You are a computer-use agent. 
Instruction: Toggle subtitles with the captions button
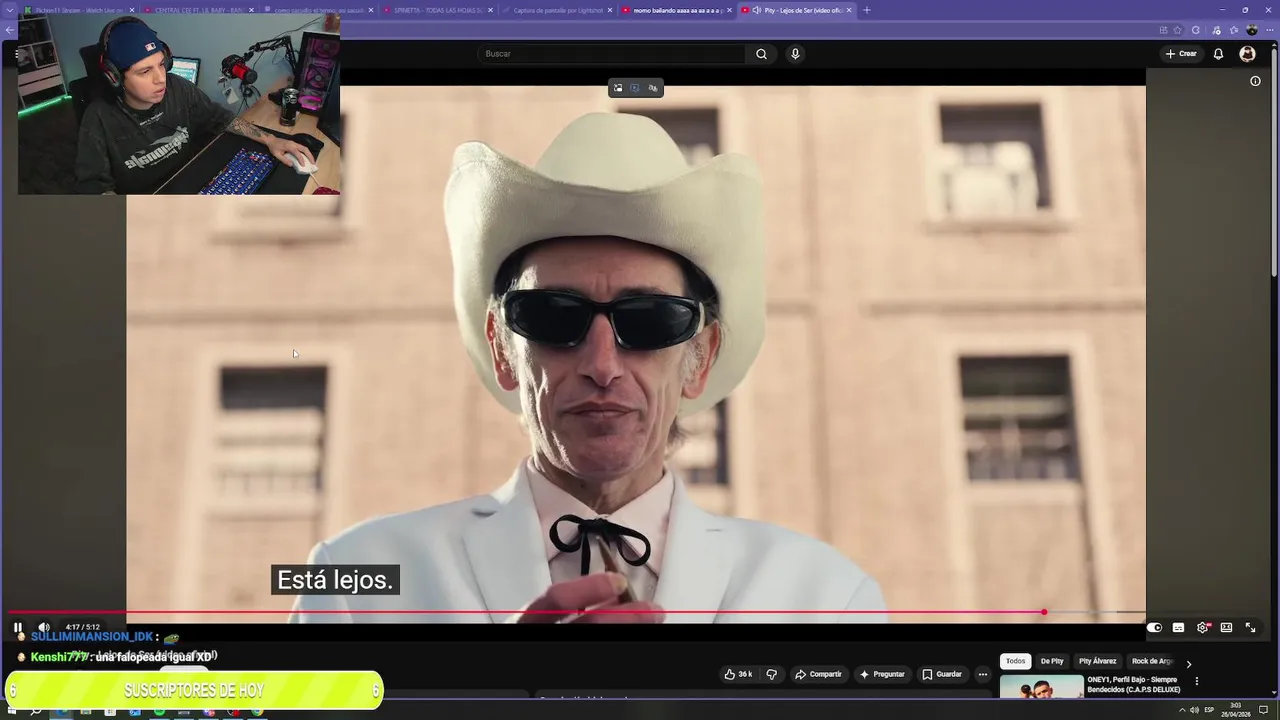click(1178, 628)
